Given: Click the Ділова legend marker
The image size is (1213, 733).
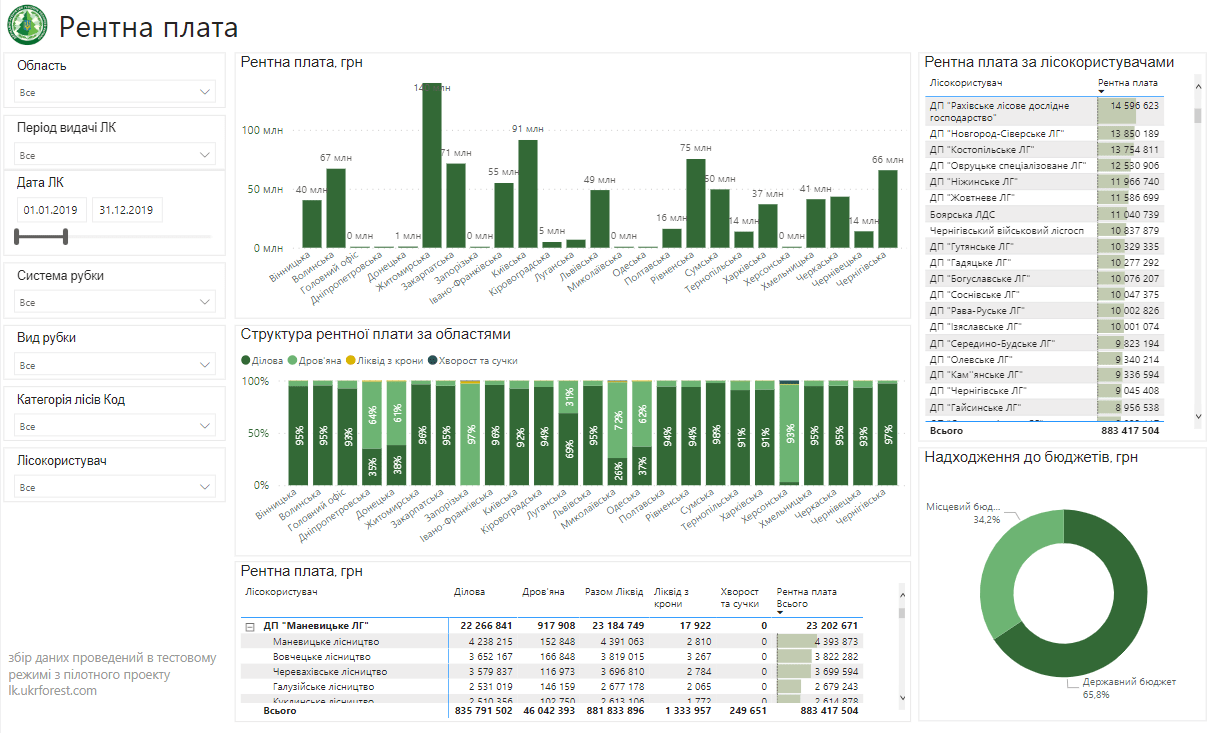Looking at the screenshot, I should pyautogui.click(x=246, y=361).
